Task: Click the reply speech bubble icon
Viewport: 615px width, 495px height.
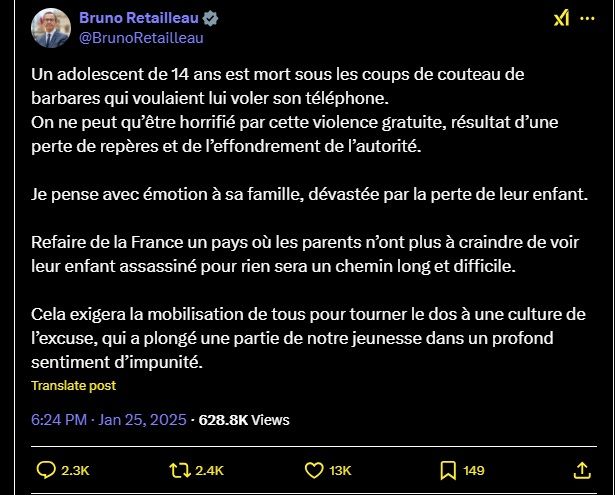Action: [46, 470]
